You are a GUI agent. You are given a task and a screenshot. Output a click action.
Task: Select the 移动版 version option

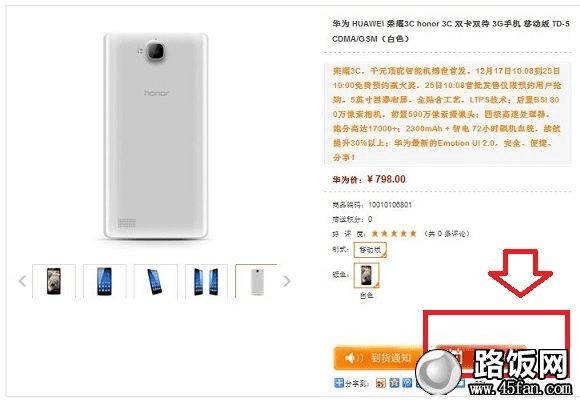(x=370, y=250)
